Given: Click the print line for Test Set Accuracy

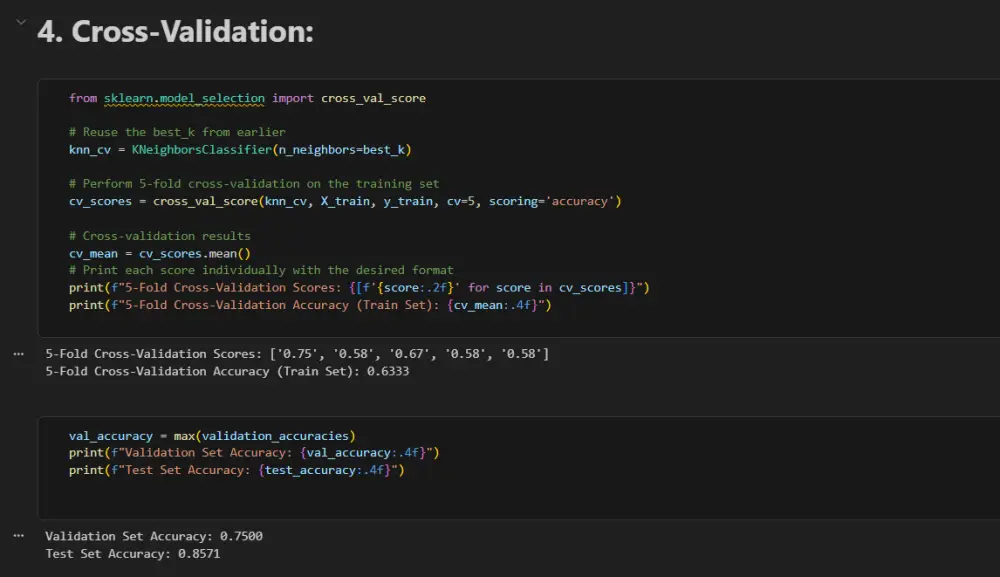Looking at the screenshot, I should click(237, 471).
